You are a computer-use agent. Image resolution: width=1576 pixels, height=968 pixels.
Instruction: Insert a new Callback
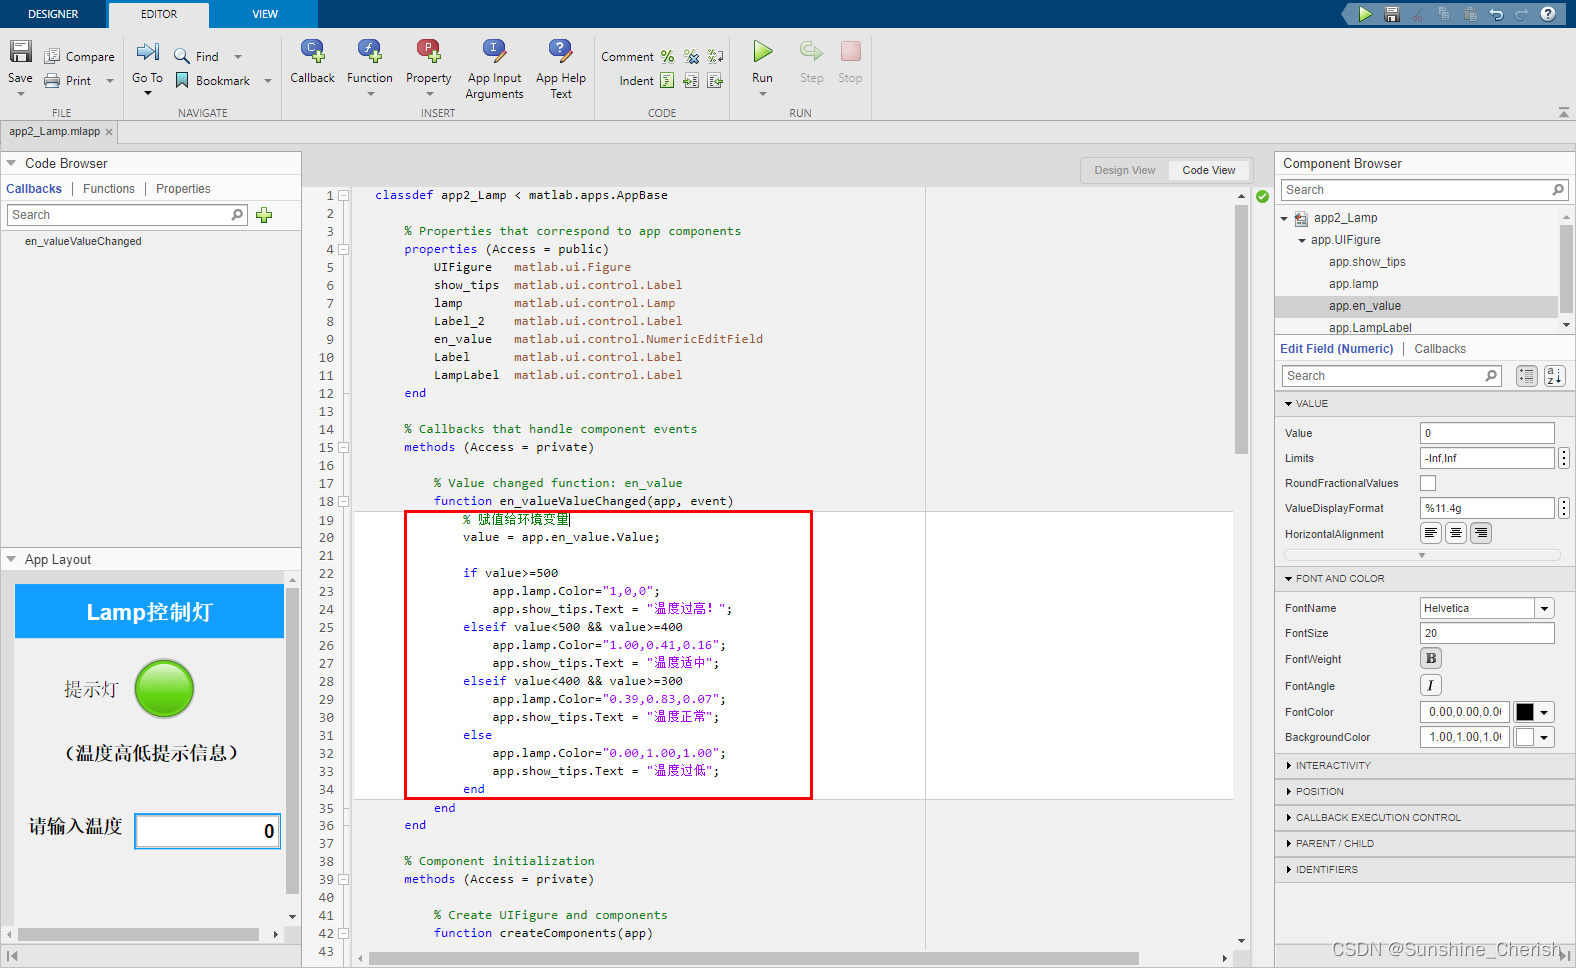click(x=313, y=51)
